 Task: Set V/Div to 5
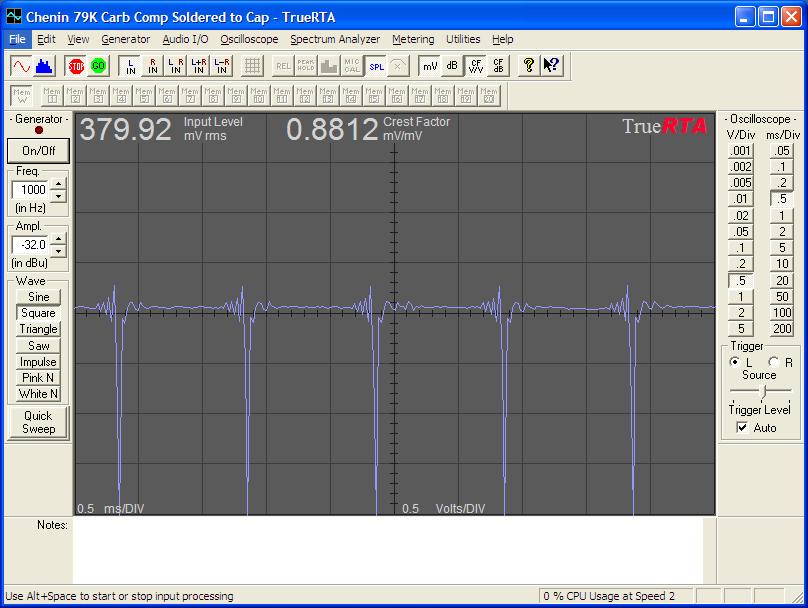point(740,328)
